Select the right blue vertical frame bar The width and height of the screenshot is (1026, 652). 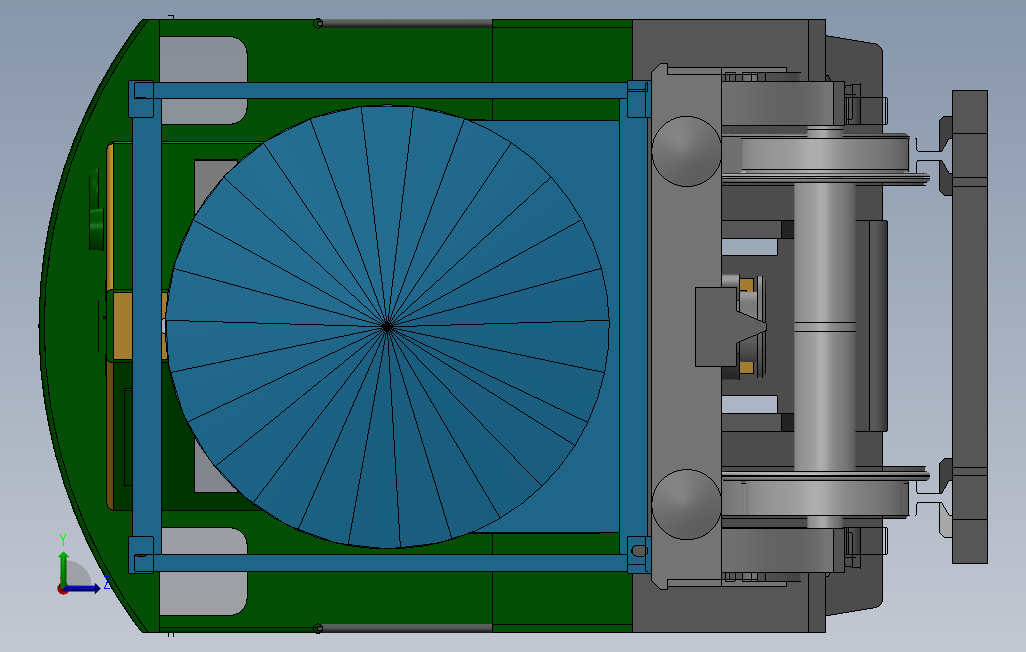click(x=633, y=327)
